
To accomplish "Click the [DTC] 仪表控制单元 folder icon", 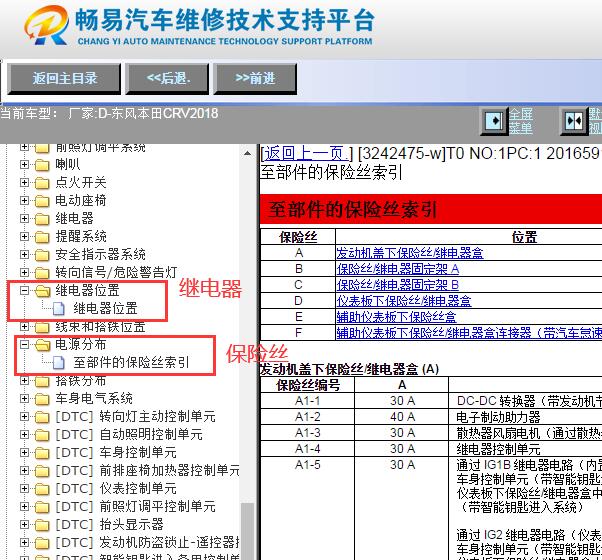I will [x=42, y=489].
